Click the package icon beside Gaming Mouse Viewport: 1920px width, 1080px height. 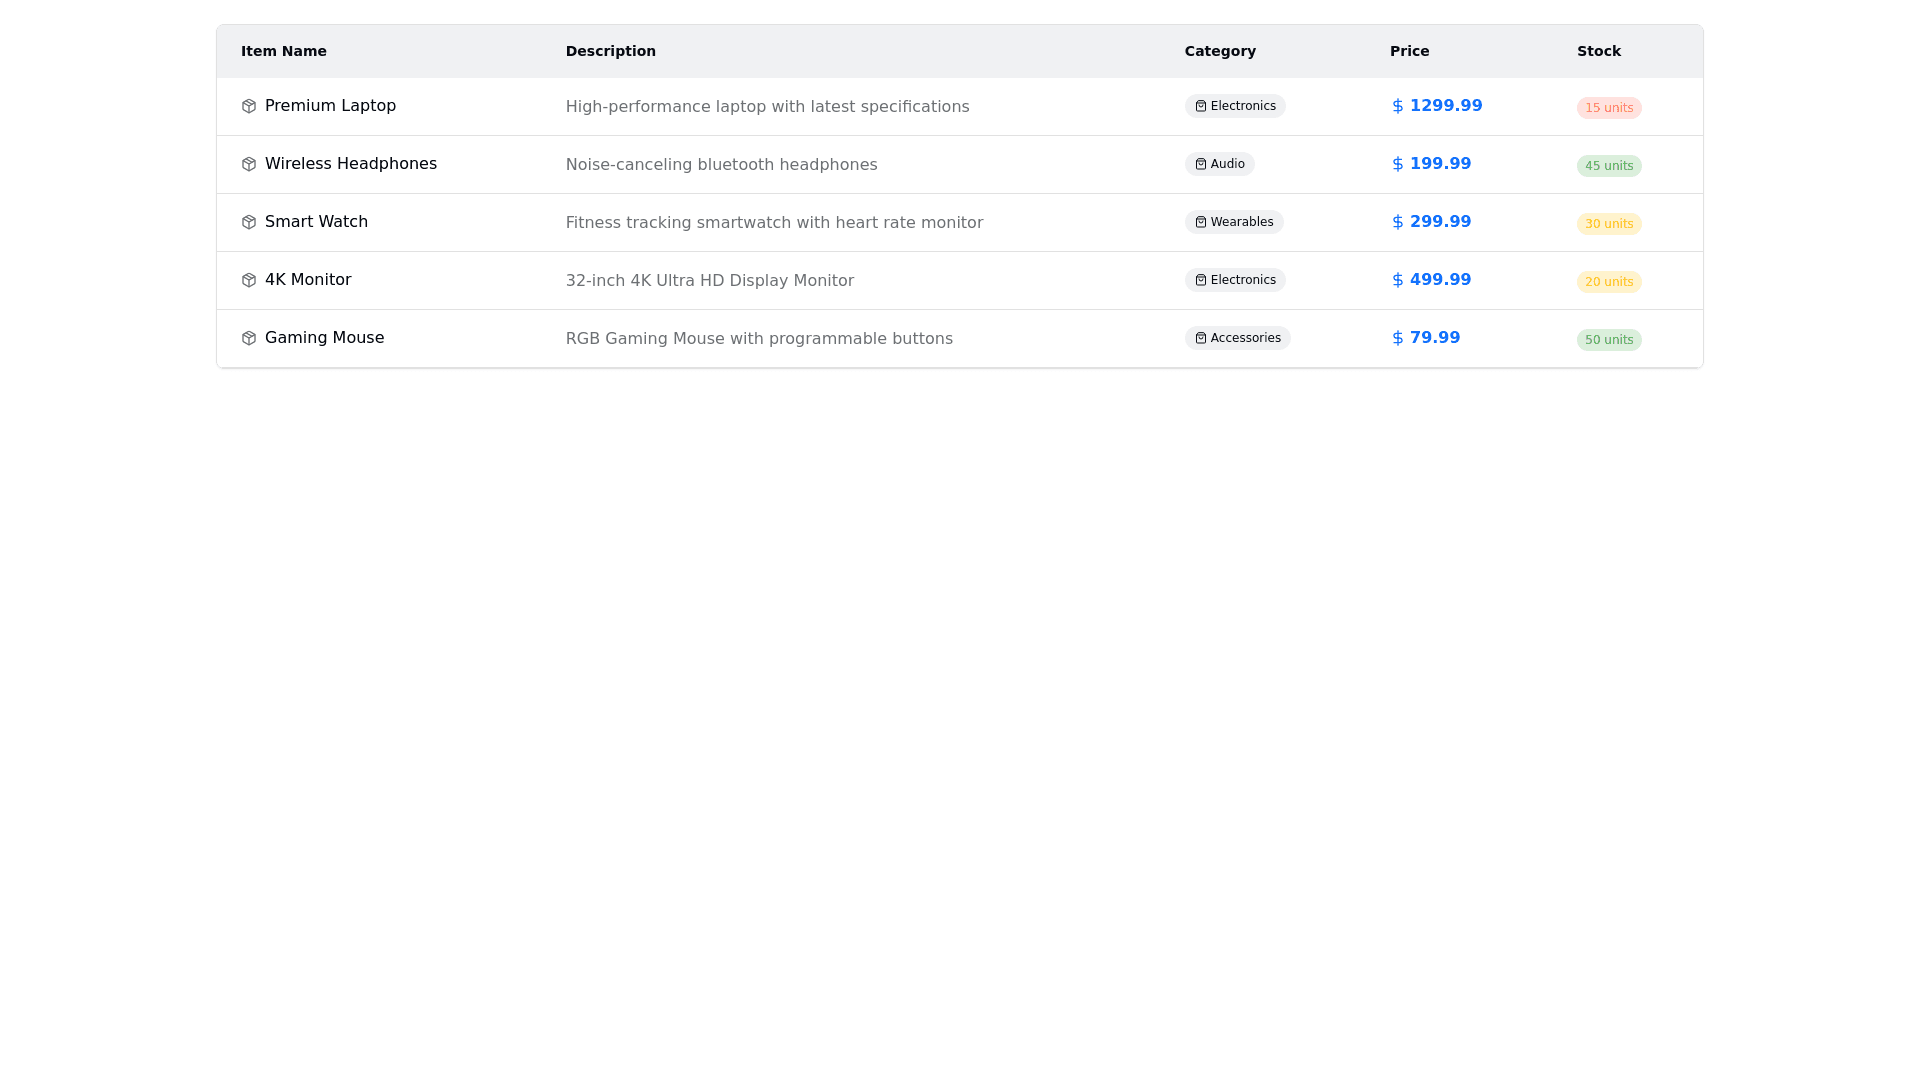pos(249,338)
